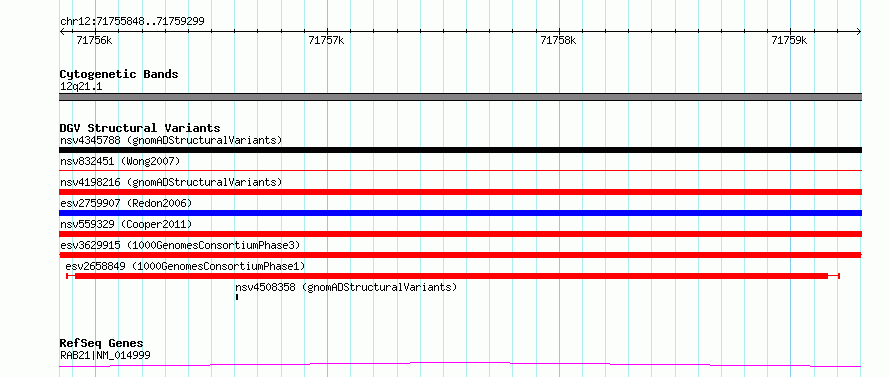Click the 71758k ruler label
The height and width of the screenshot is (377, 890).
coord(558,40)
